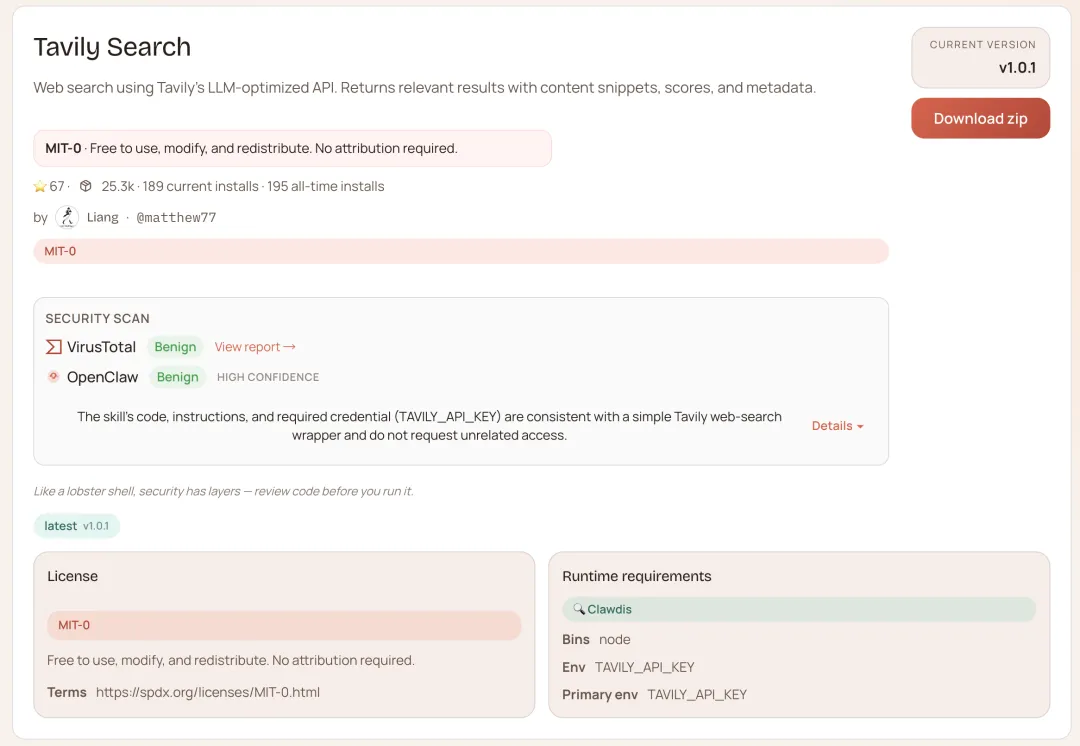
Task: Open the @matthew77 author profile link
Action: pyautogui.click(x=176, y=217)
